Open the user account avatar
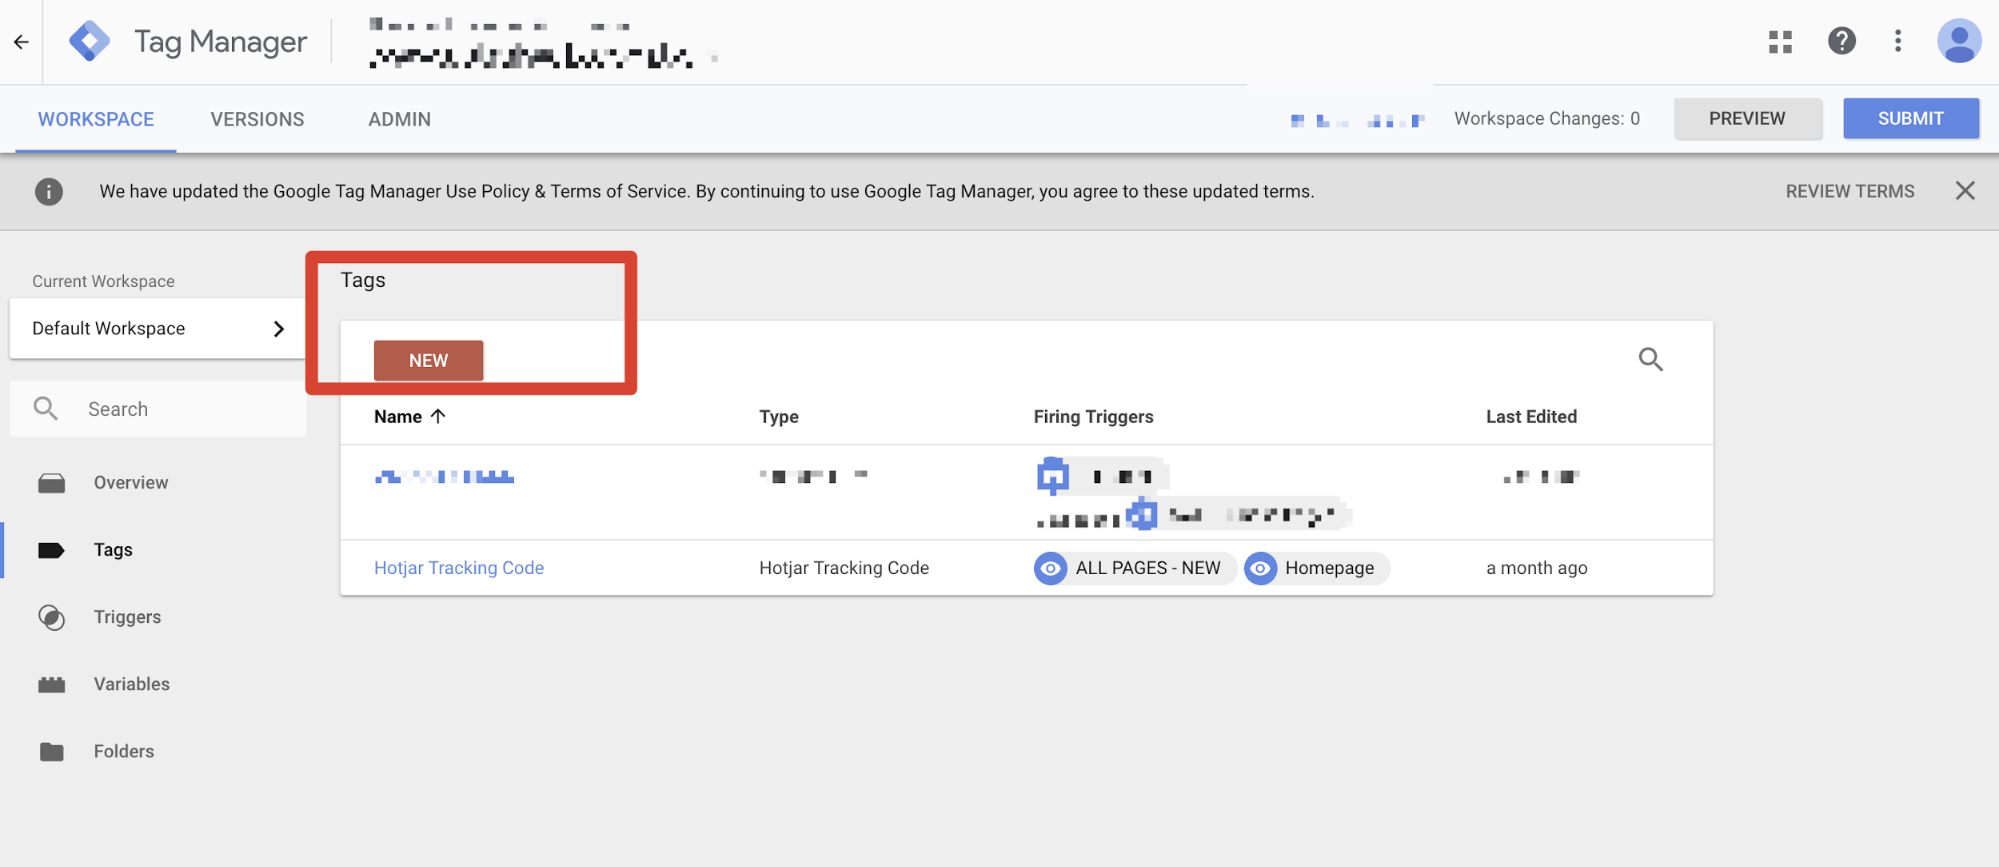The height and width of the screenshot is (867, 1999). (1958, 41)
